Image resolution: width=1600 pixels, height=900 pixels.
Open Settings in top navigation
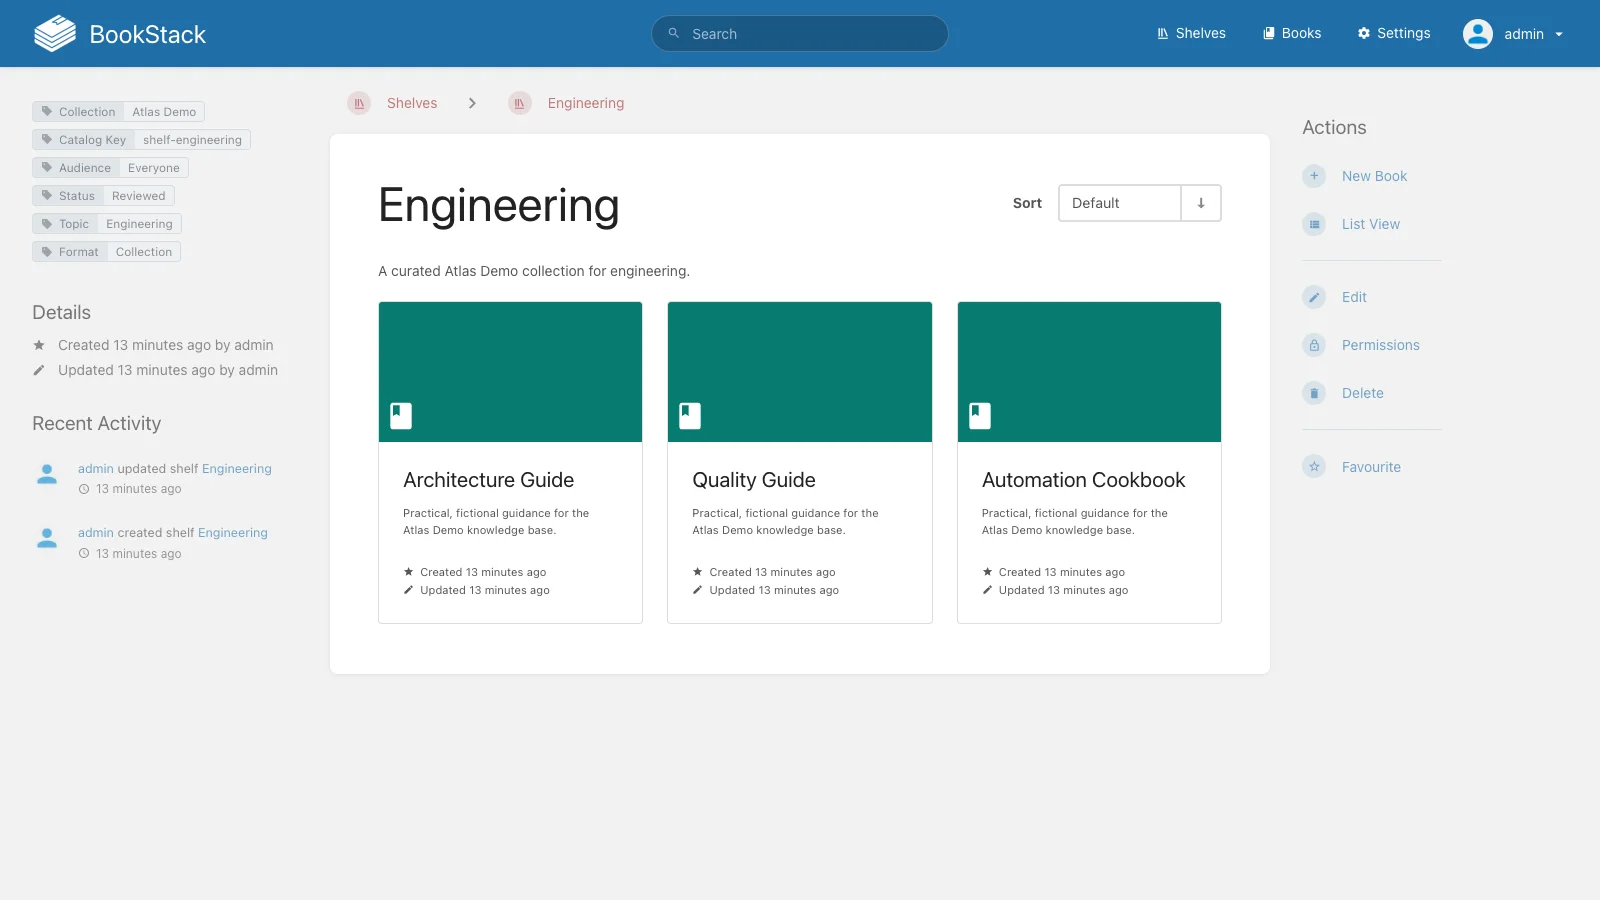(x=1394, y=33)
